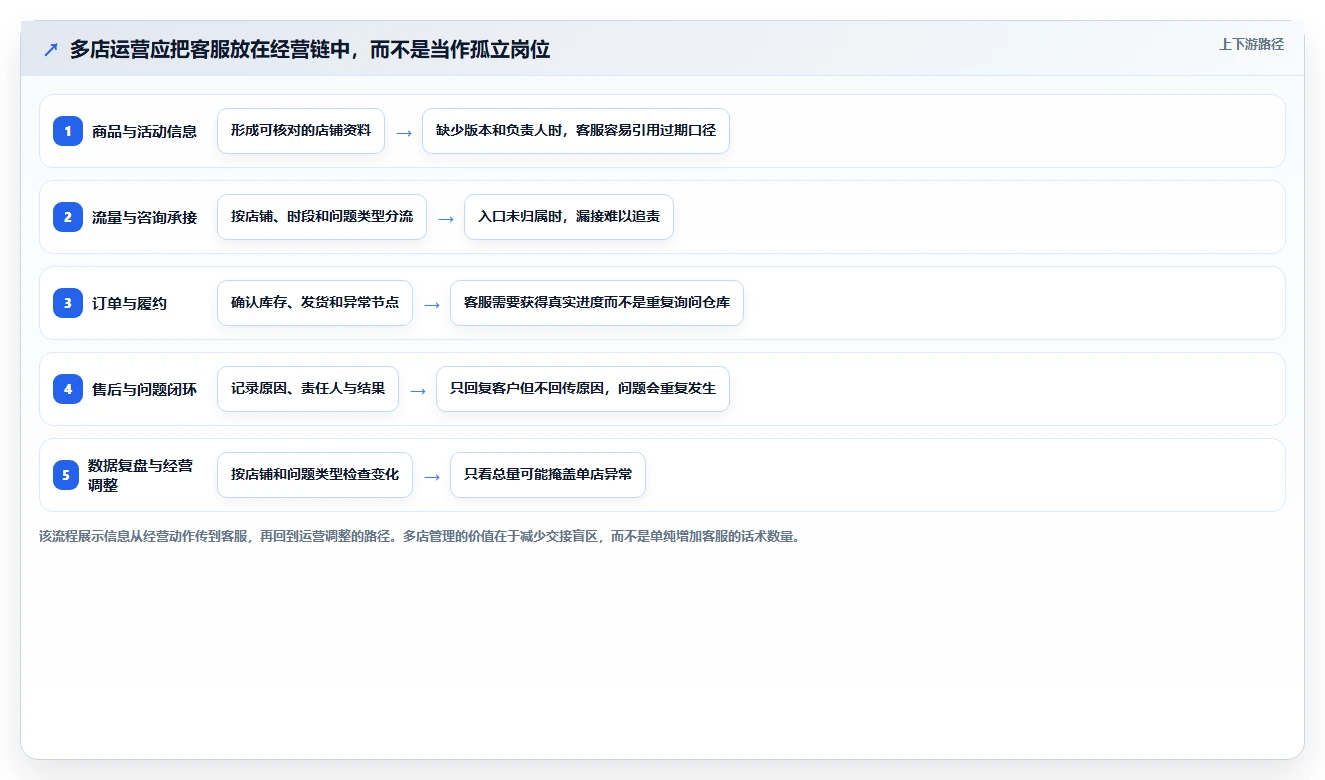Select the 订单与履约 step label
This screenshot has width=1325, height=780.
[x=129, y=303]
